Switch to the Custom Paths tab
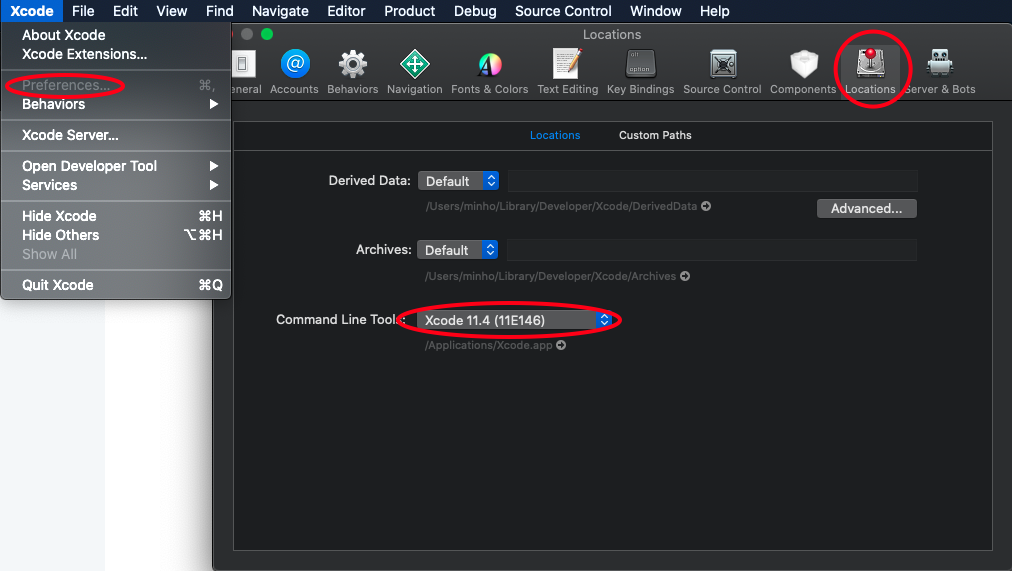 coord(655,135)
